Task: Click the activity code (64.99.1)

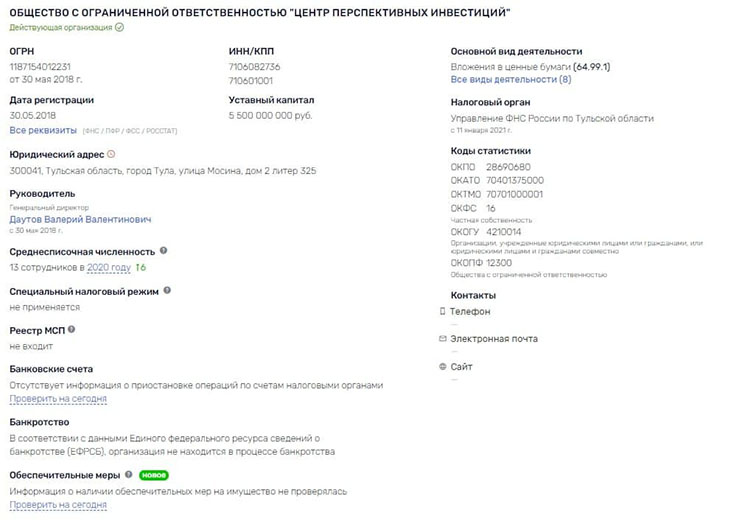Action: pos(592,66)
